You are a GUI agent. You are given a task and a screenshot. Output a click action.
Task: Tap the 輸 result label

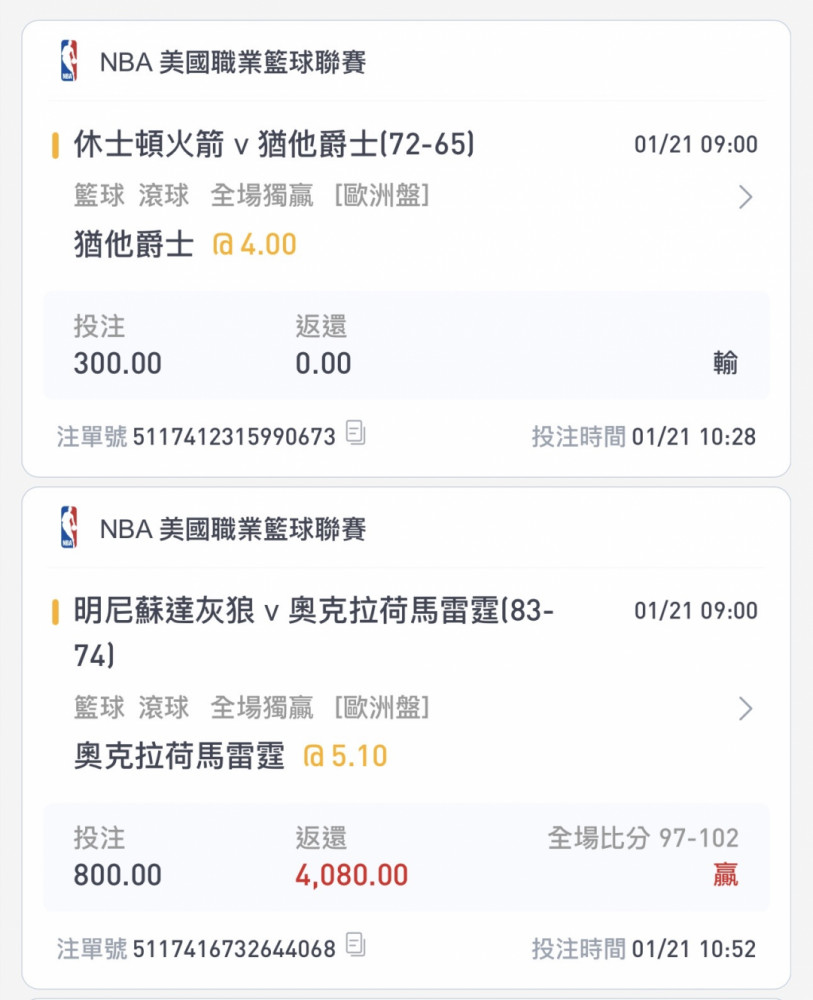click(x=726, y=364)
